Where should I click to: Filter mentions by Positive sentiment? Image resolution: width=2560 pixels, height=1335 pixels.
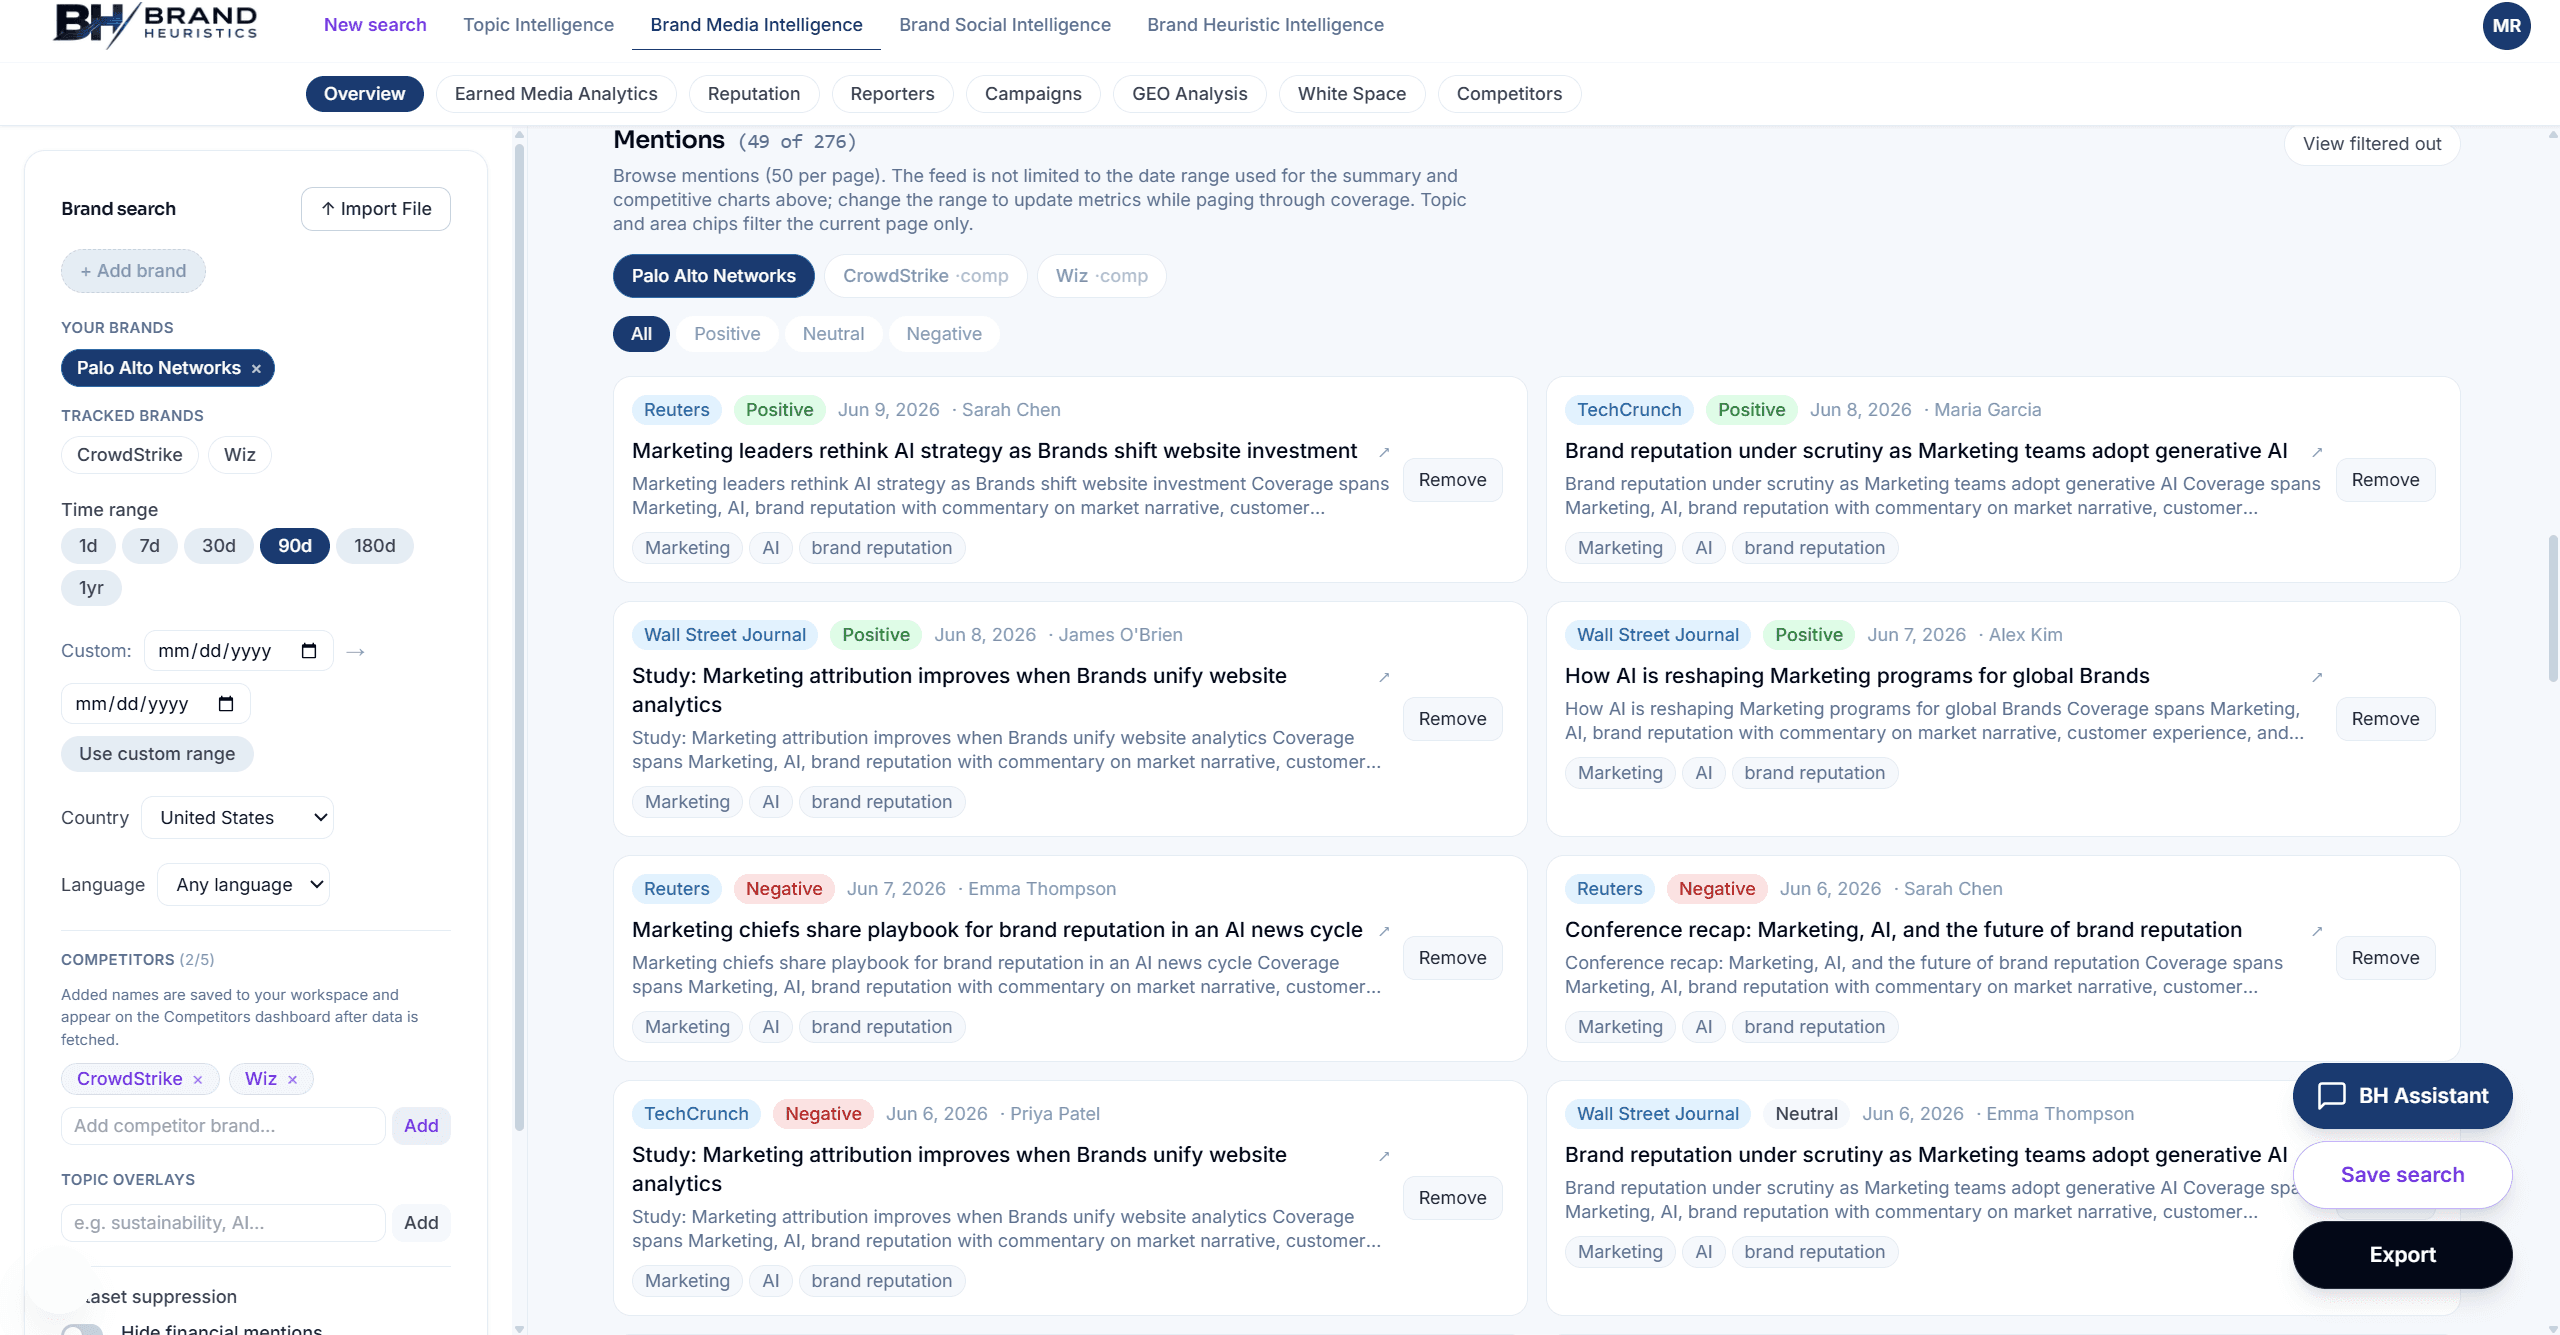[727, 334]
